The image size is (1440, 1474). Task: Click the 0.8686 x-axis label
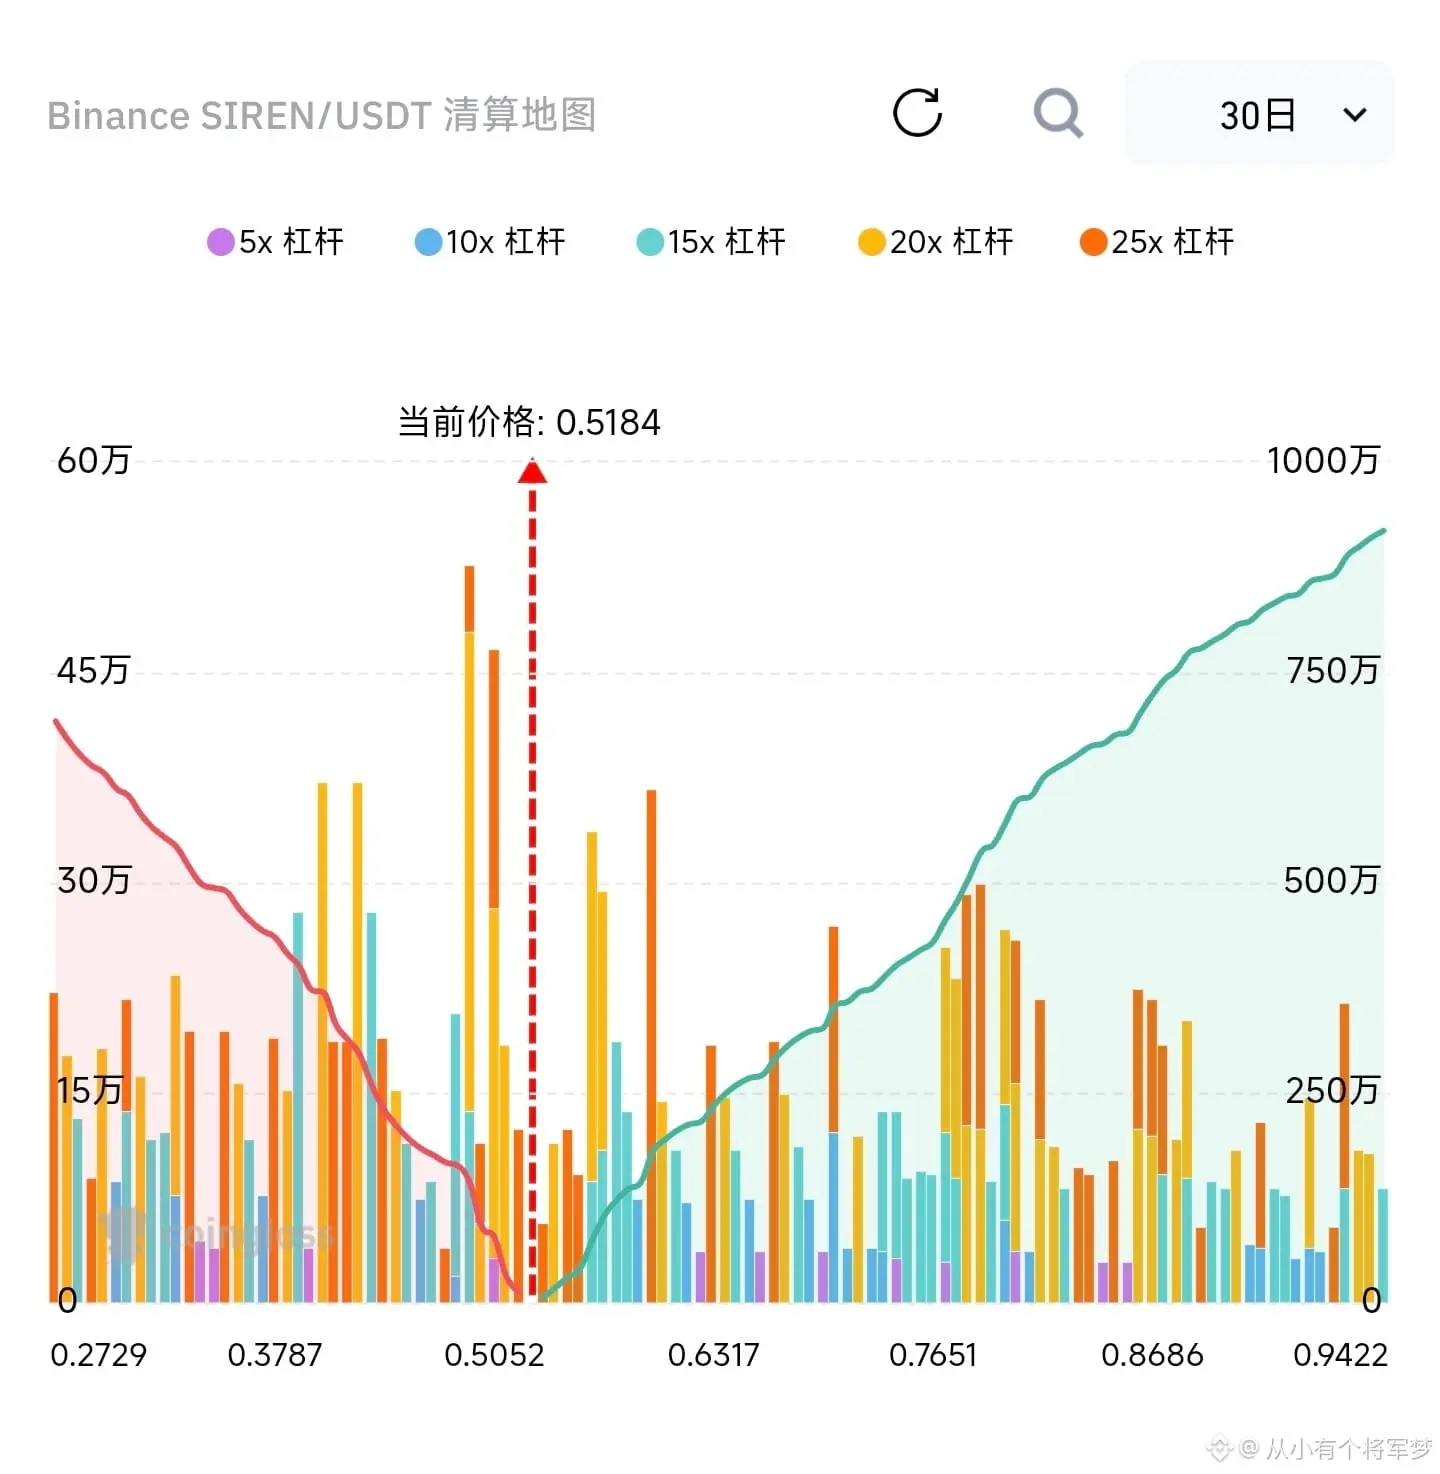click(1152, 1355)
